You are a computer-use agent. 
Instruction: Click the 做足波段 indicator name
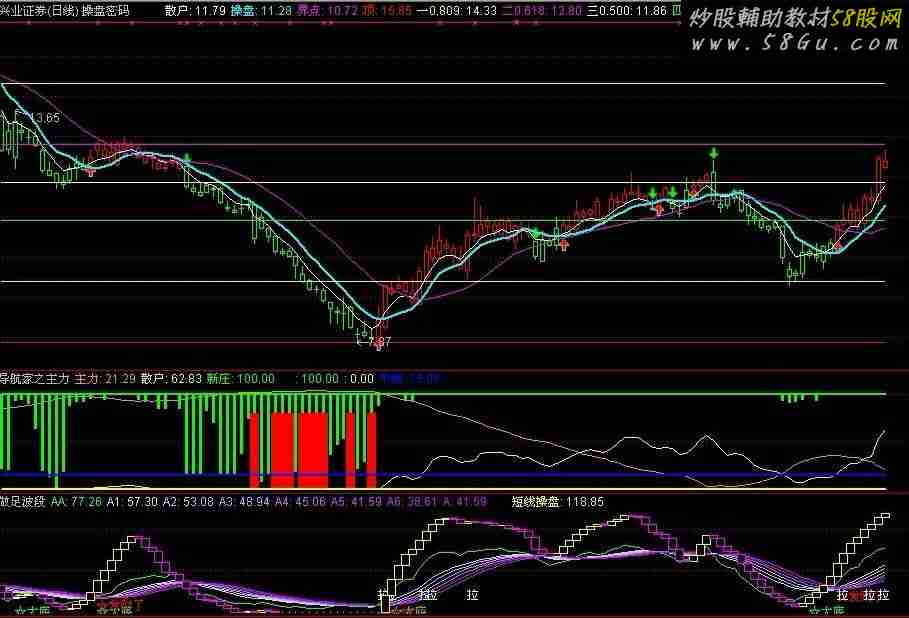tap(23, 501)
